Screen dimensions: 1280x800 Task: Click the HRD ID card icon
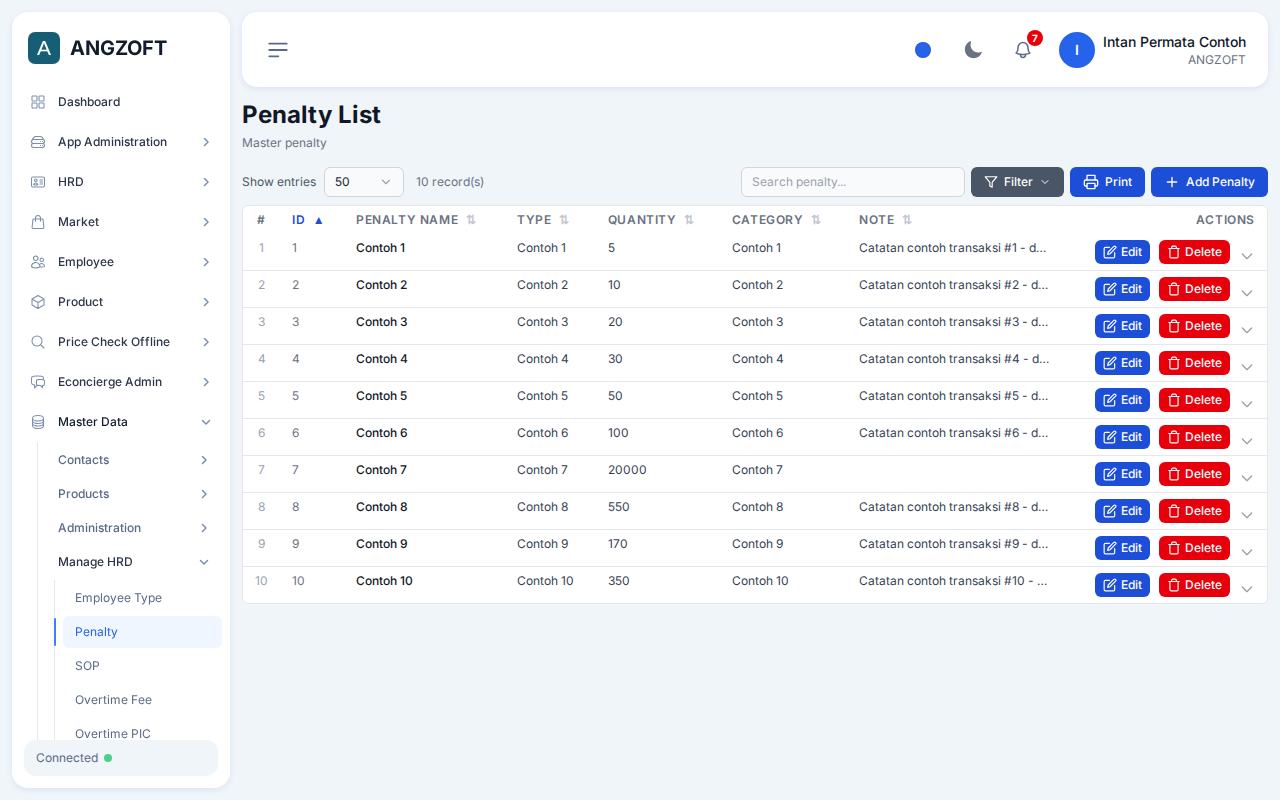click(x=38, y=182)
